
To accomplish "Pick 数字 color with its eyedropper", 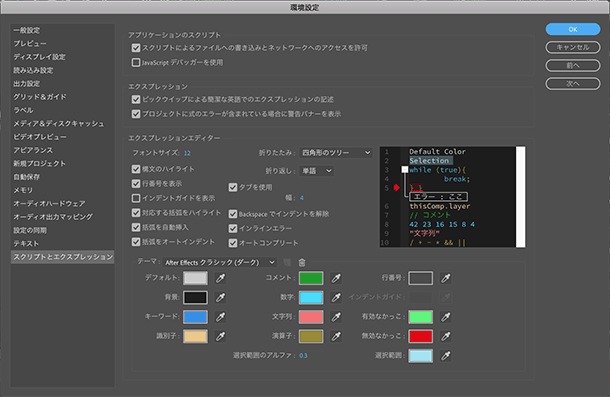I will [x=336, y=297].
